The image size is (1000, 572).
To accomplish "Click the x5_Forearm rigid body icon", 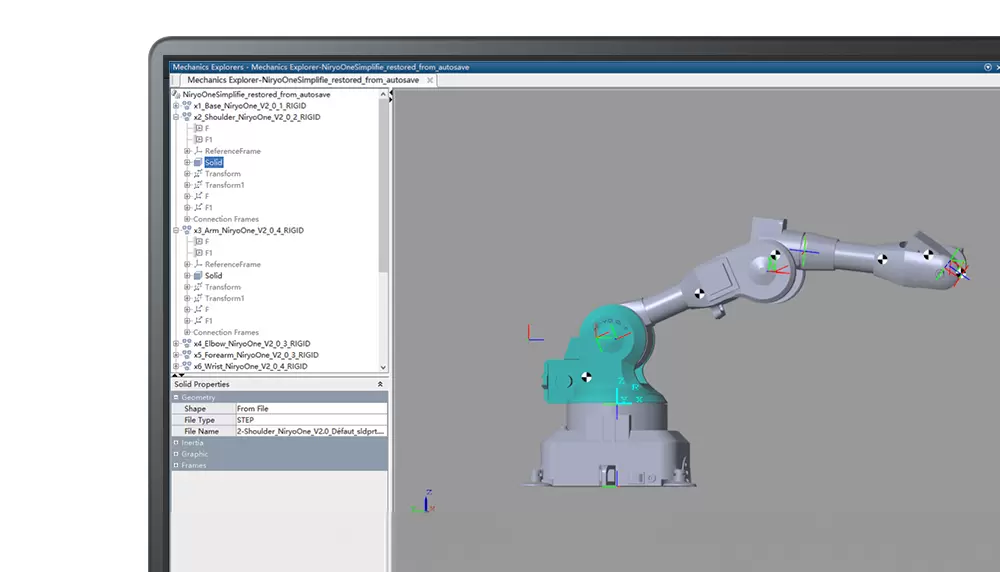I will coord(186,355).
